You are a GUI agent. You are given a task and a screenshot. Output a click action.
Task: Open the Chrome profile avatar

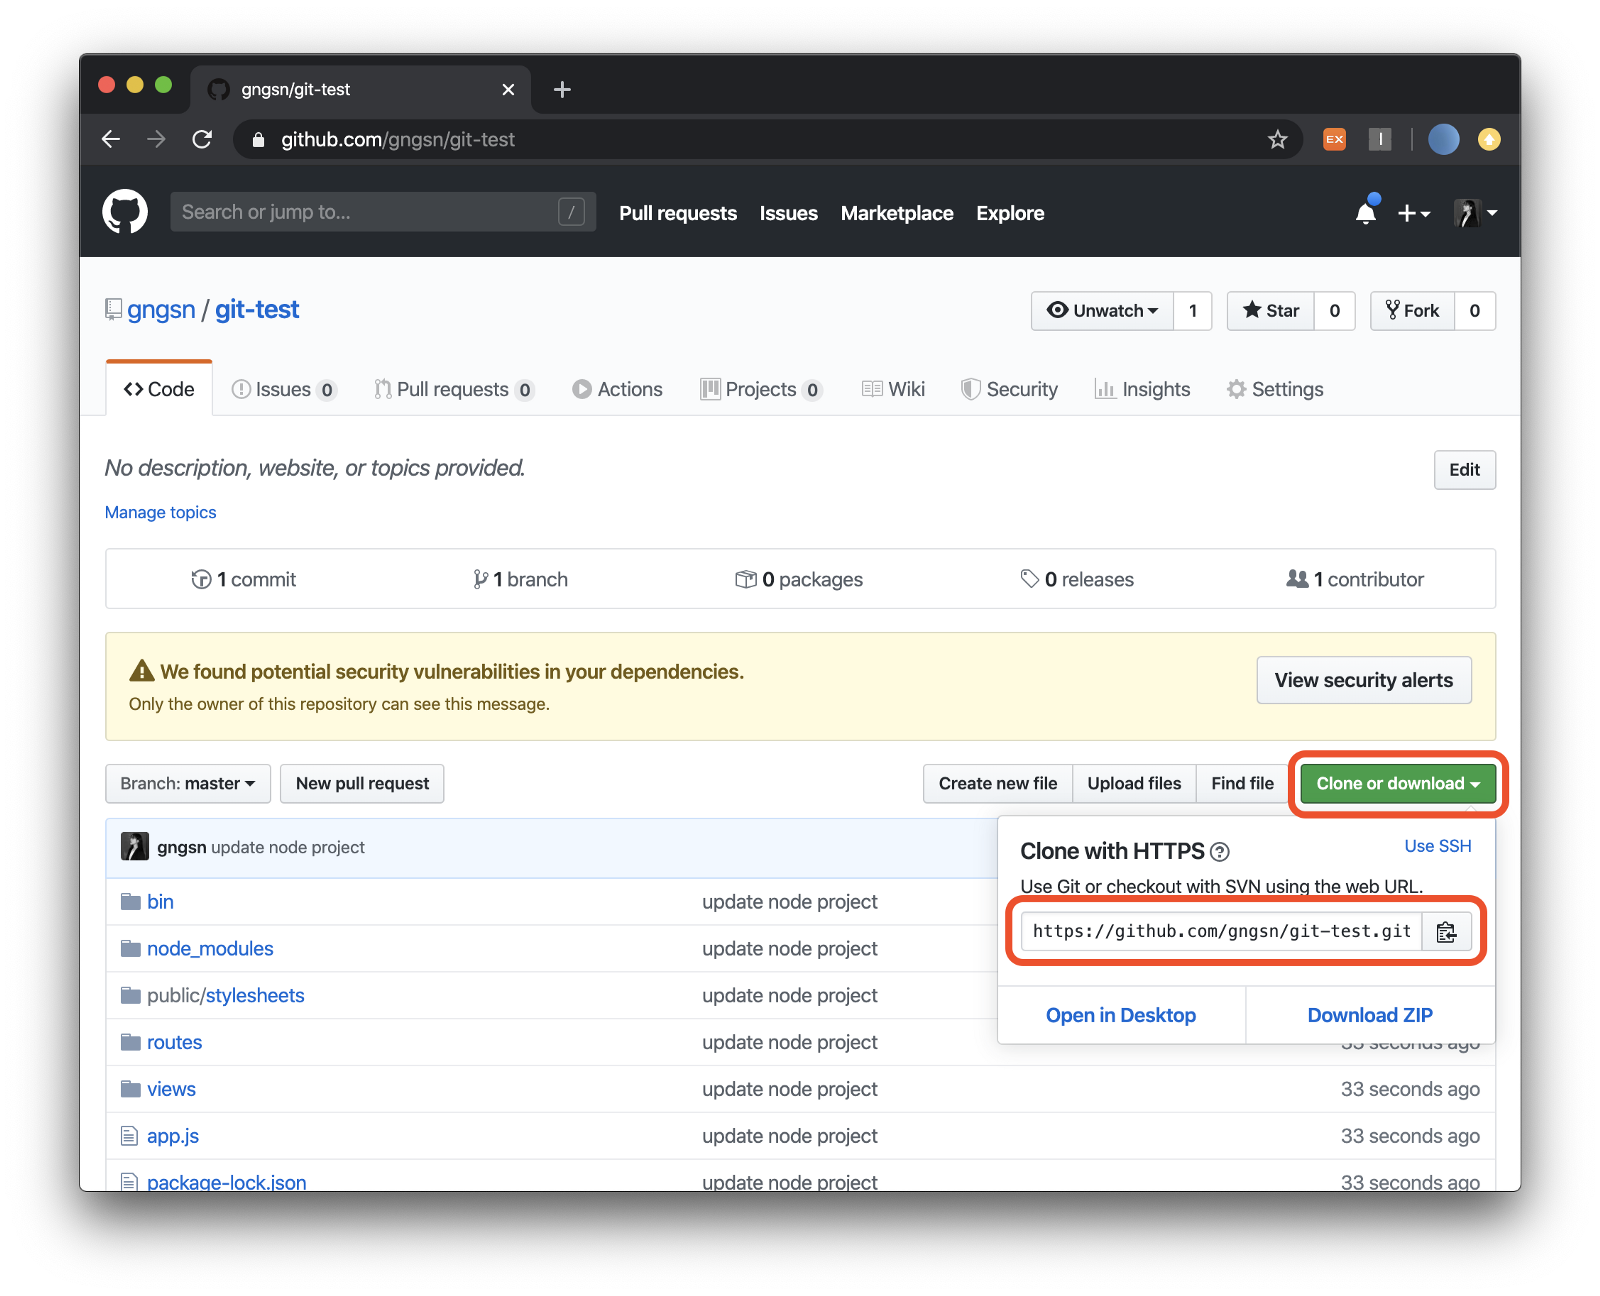pyautogui.click(x=1443, y=139)
